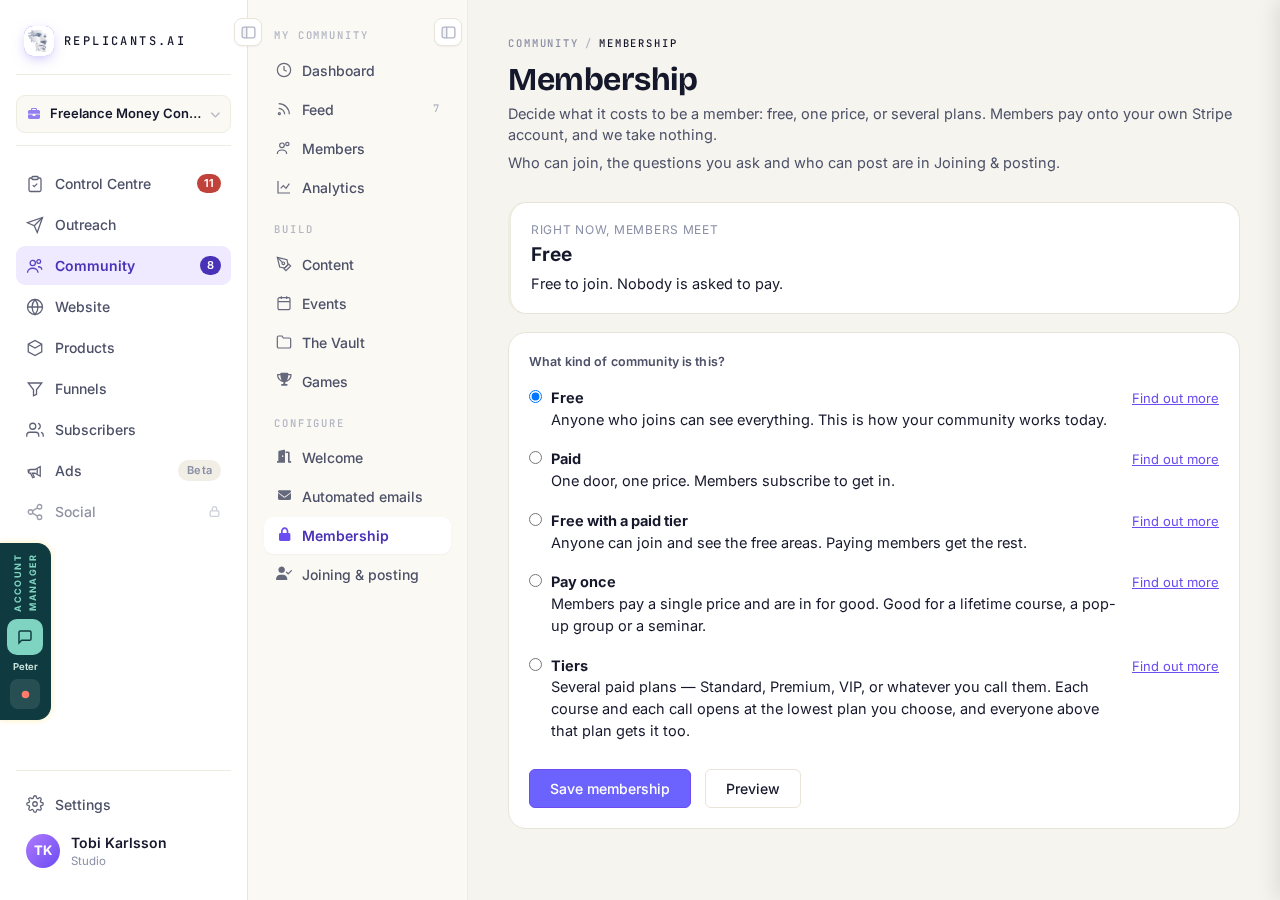Viewport: 1280px width, 900px height.
Task: Click the Preview button
Action: (x=753, y=788)
